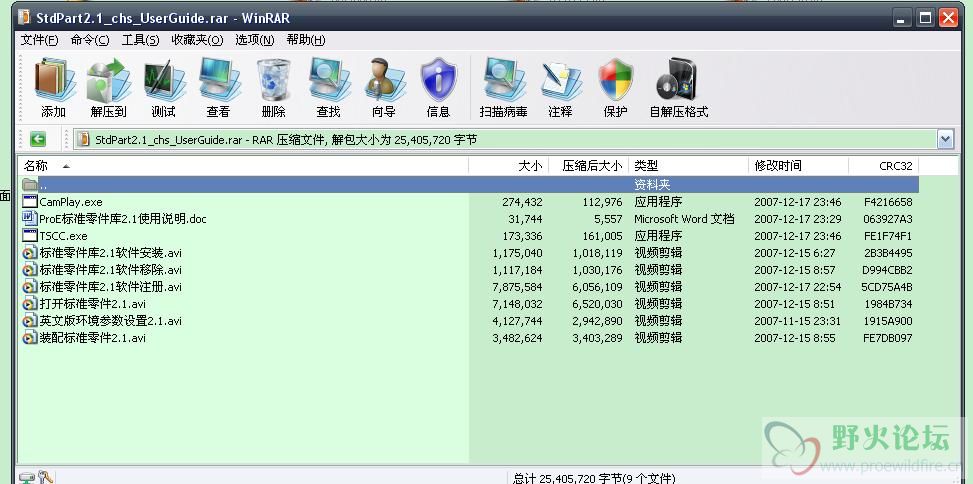Image resolution: width=973 pixels, height=484 pixels.
Task: Click the Add (添加) toolbar icon
Action: pyautogui.click(x=54, y=80)
